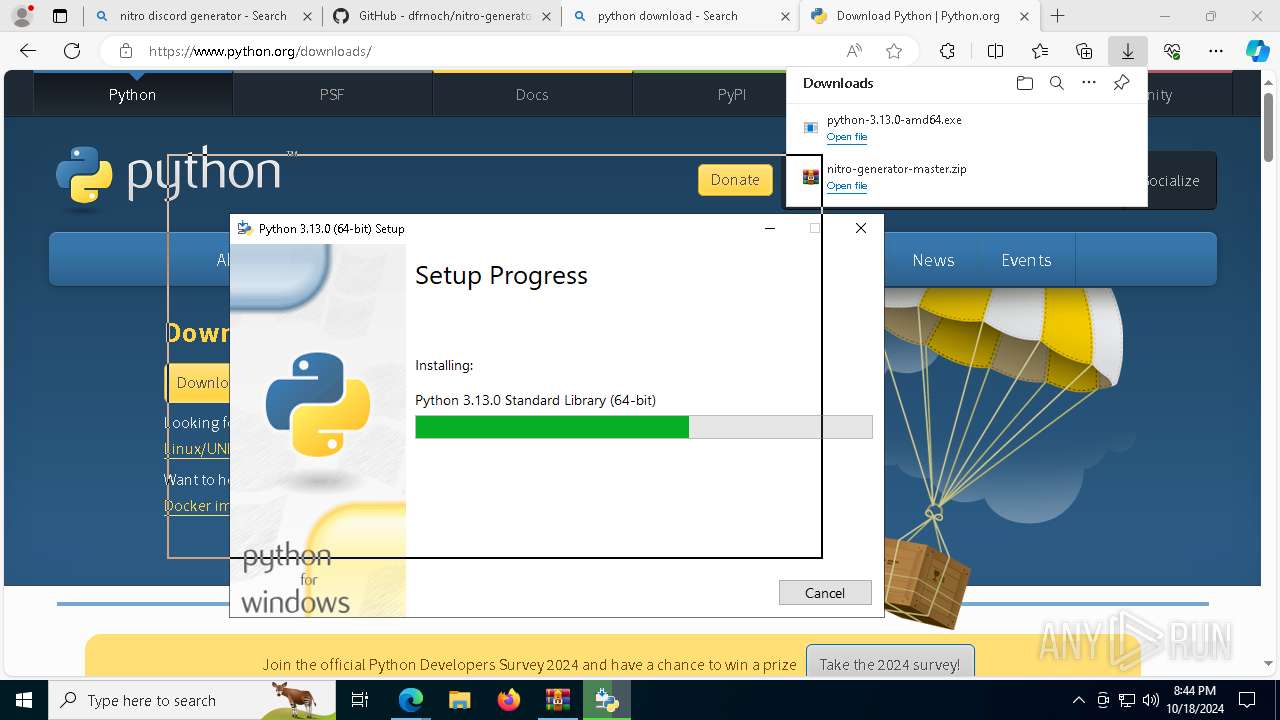Minimize the Python Setup window
This screenshot has width=1280, height=720.
(770, 228)
